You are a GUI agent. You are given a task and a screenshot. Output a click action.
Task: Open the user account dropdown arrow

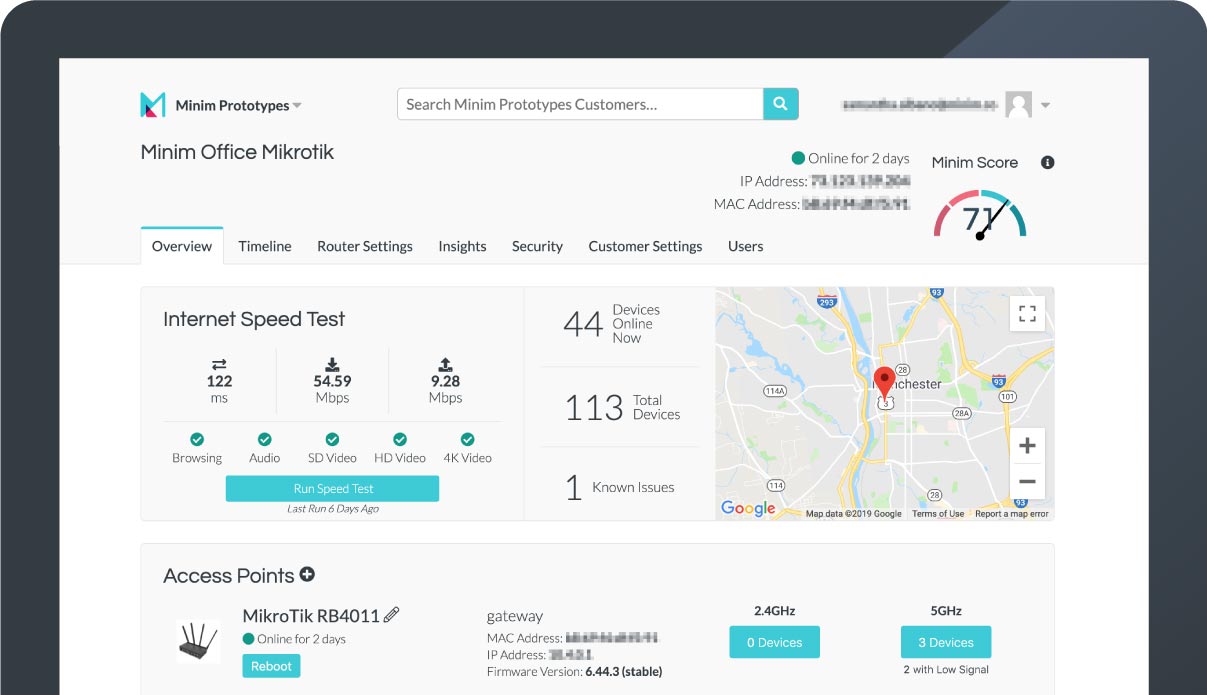coord(1045,105)
